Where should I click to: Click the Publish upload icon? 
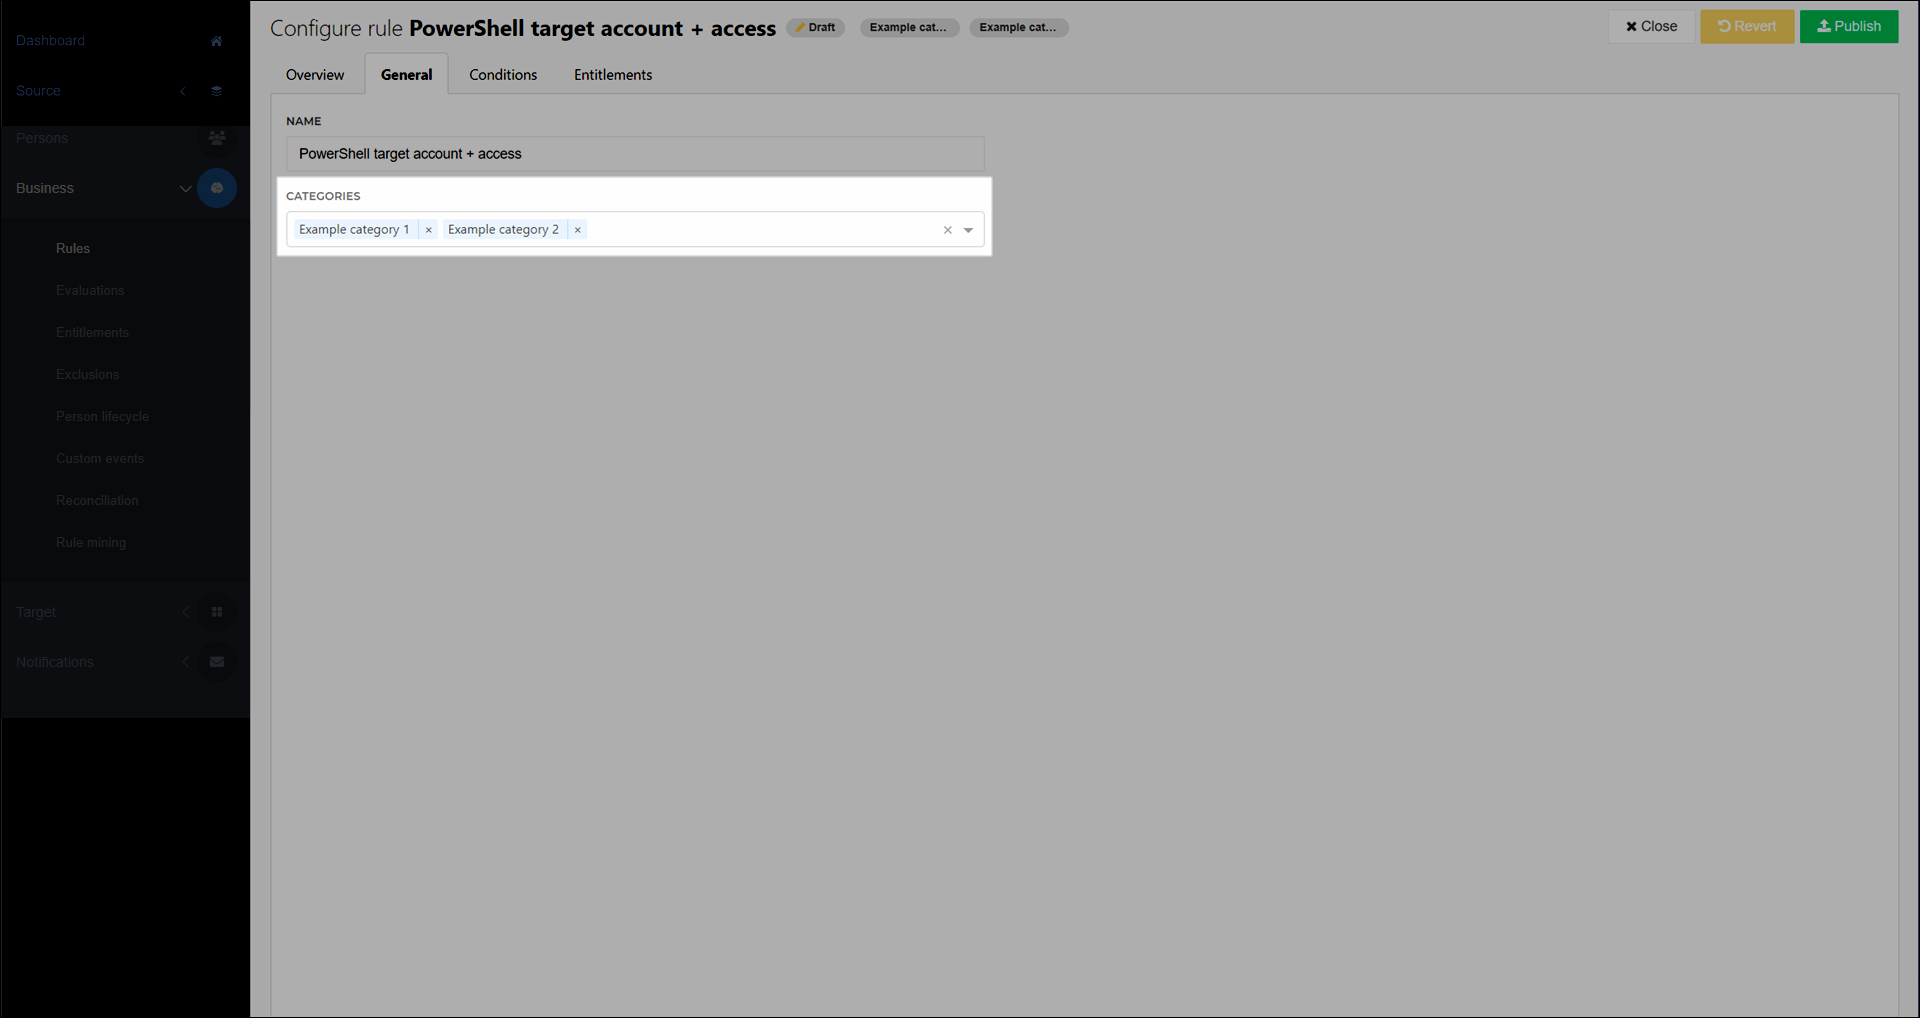[x=1823, y=26]
